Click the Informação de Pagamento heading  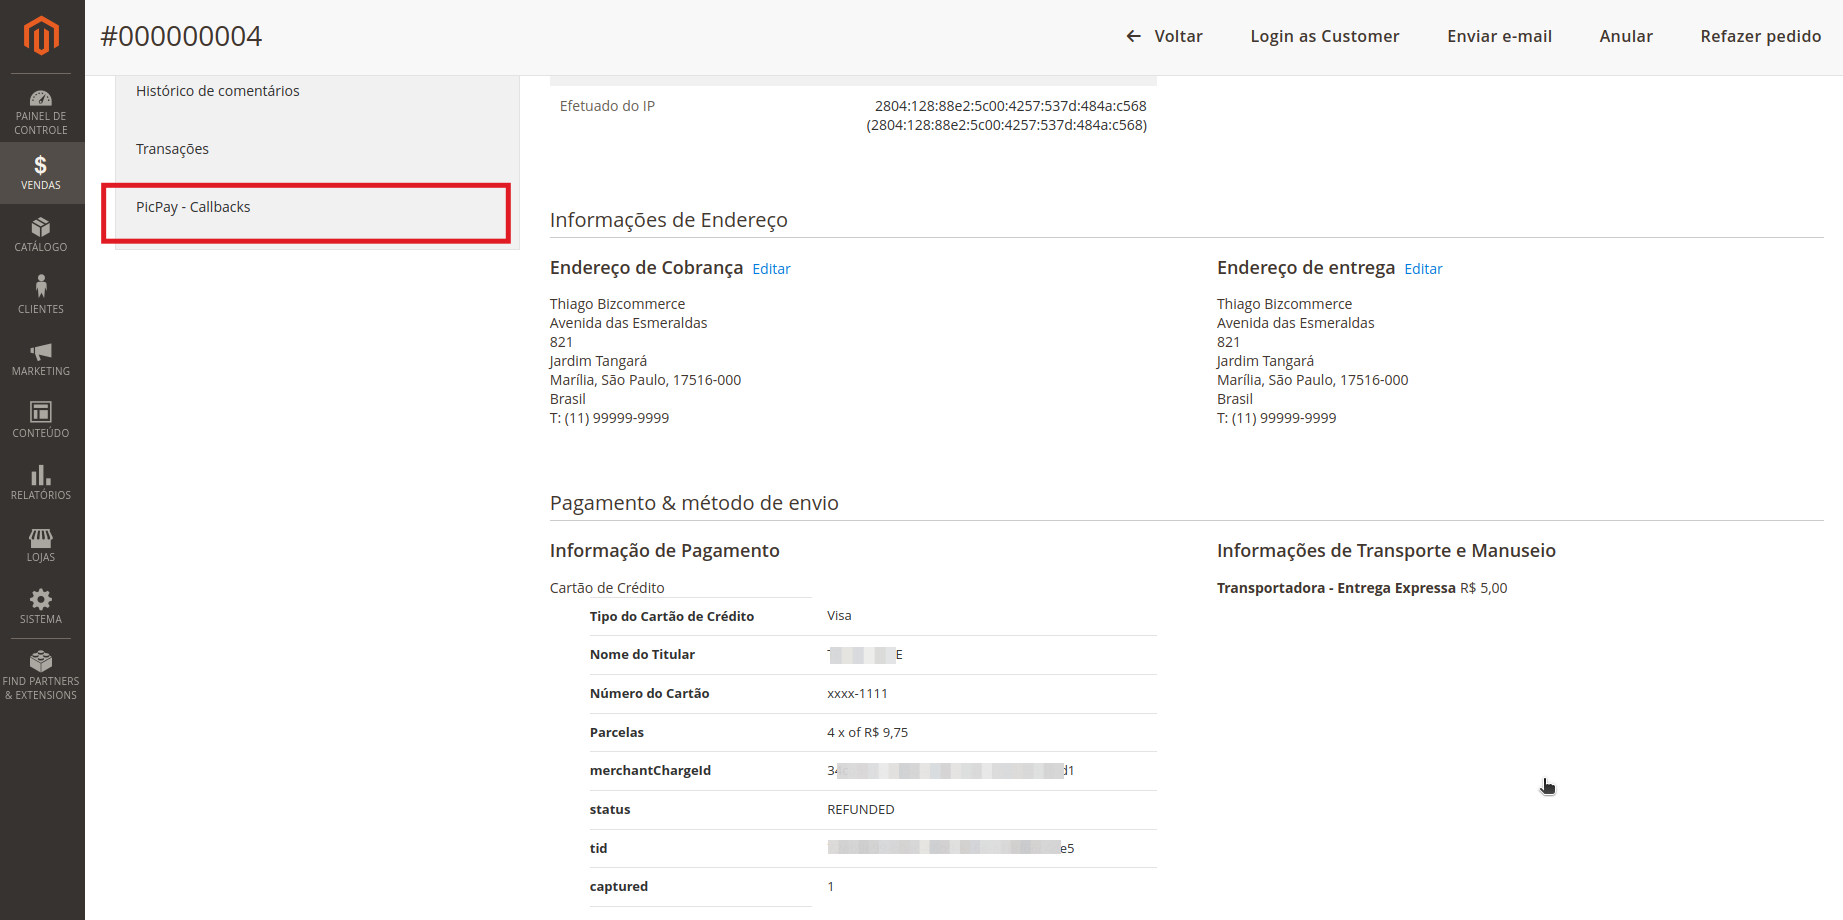pyautogui.click(x=664, y=551)
